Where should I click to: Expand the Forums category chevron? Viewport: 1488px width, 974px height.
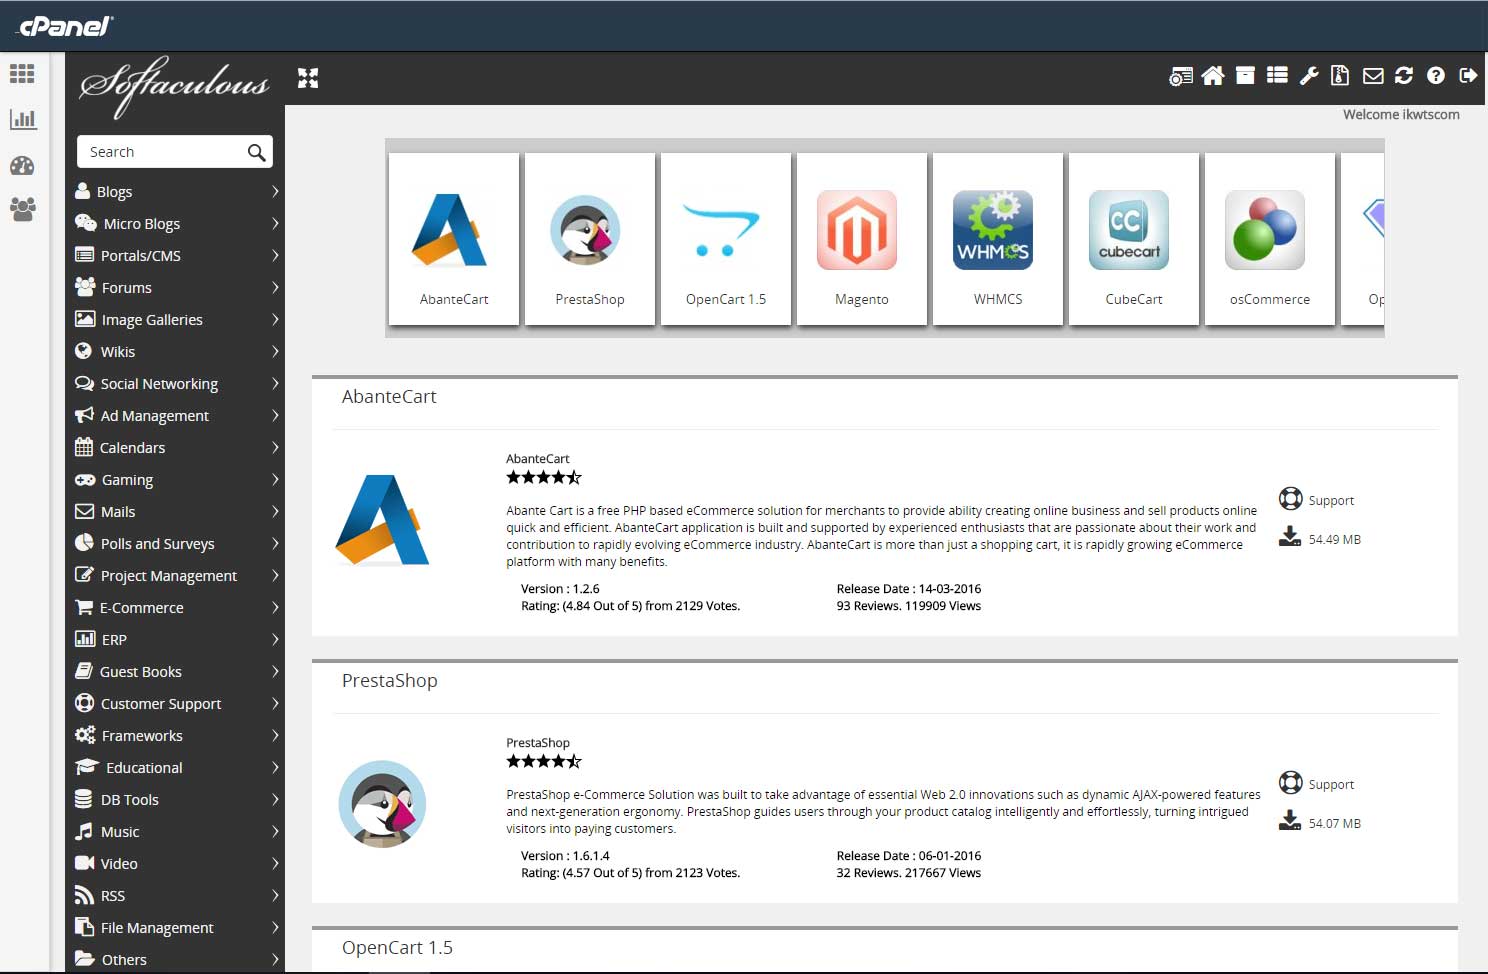[275, 288]
